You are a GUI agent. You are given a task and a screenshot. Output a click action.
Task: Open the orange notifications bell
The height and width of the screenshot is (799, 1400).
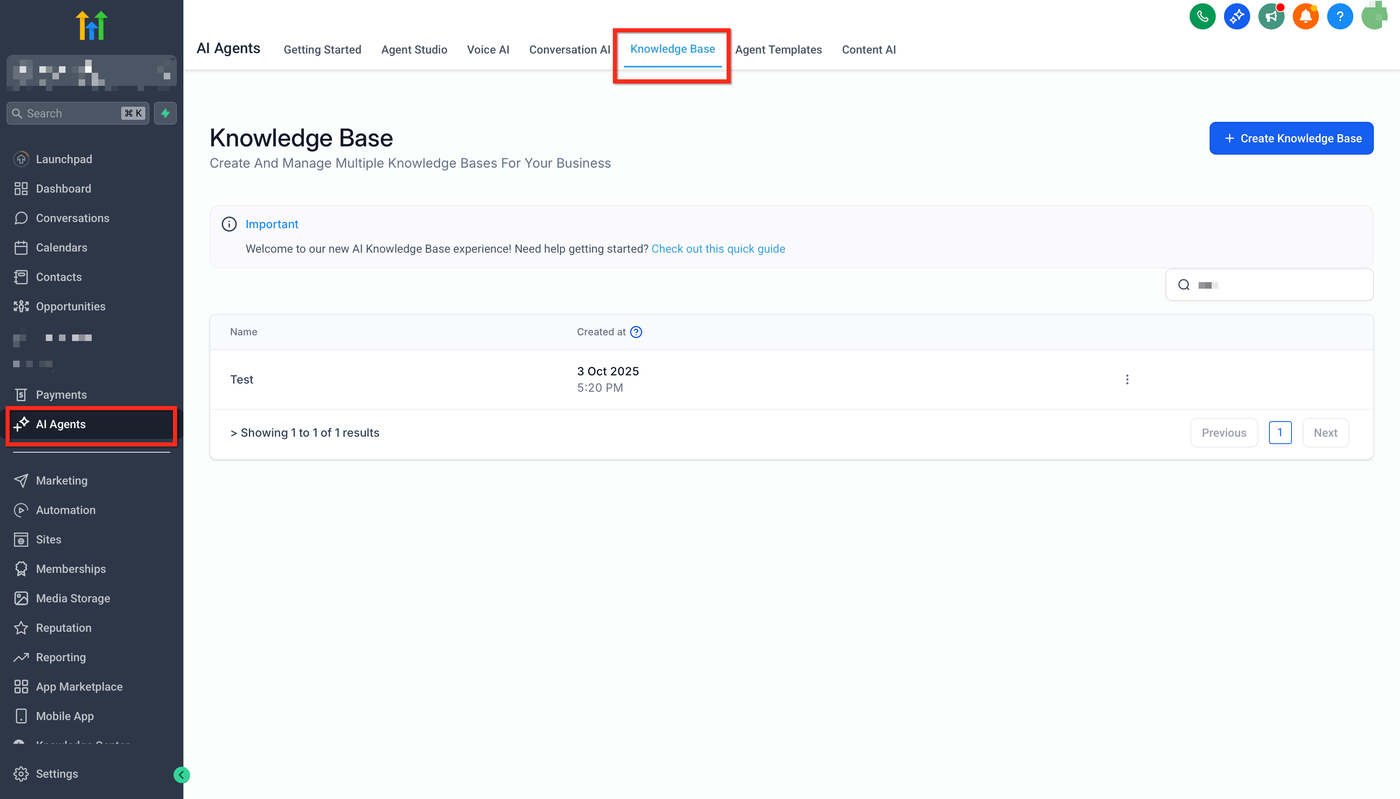[x=1305, y=16]
